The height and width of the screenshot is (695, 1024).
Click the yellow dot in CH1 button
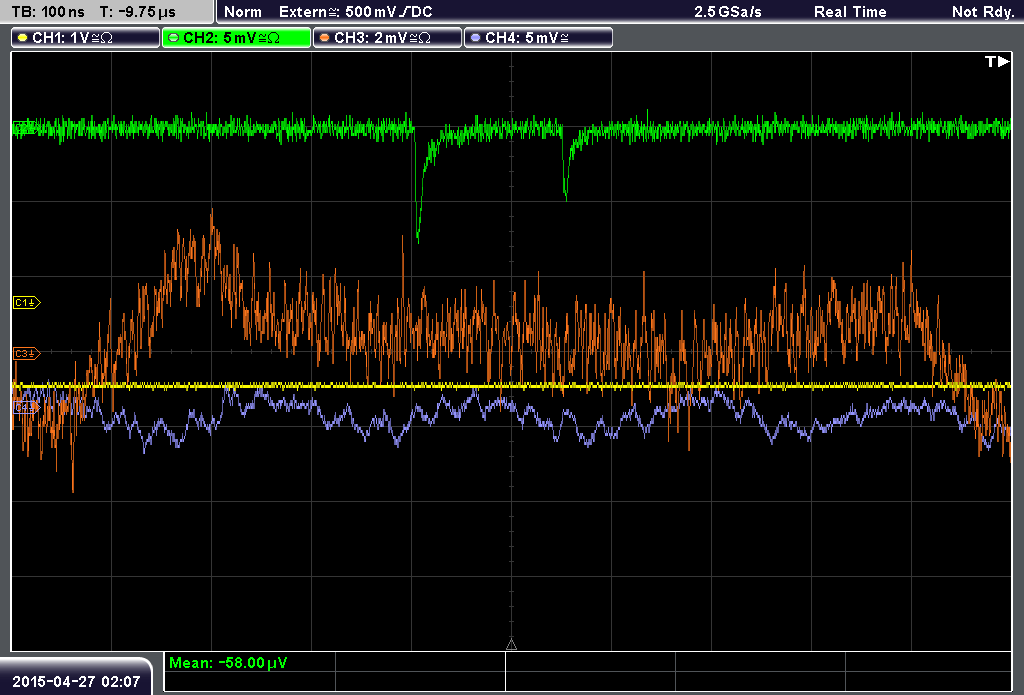[x=23, y=38]
